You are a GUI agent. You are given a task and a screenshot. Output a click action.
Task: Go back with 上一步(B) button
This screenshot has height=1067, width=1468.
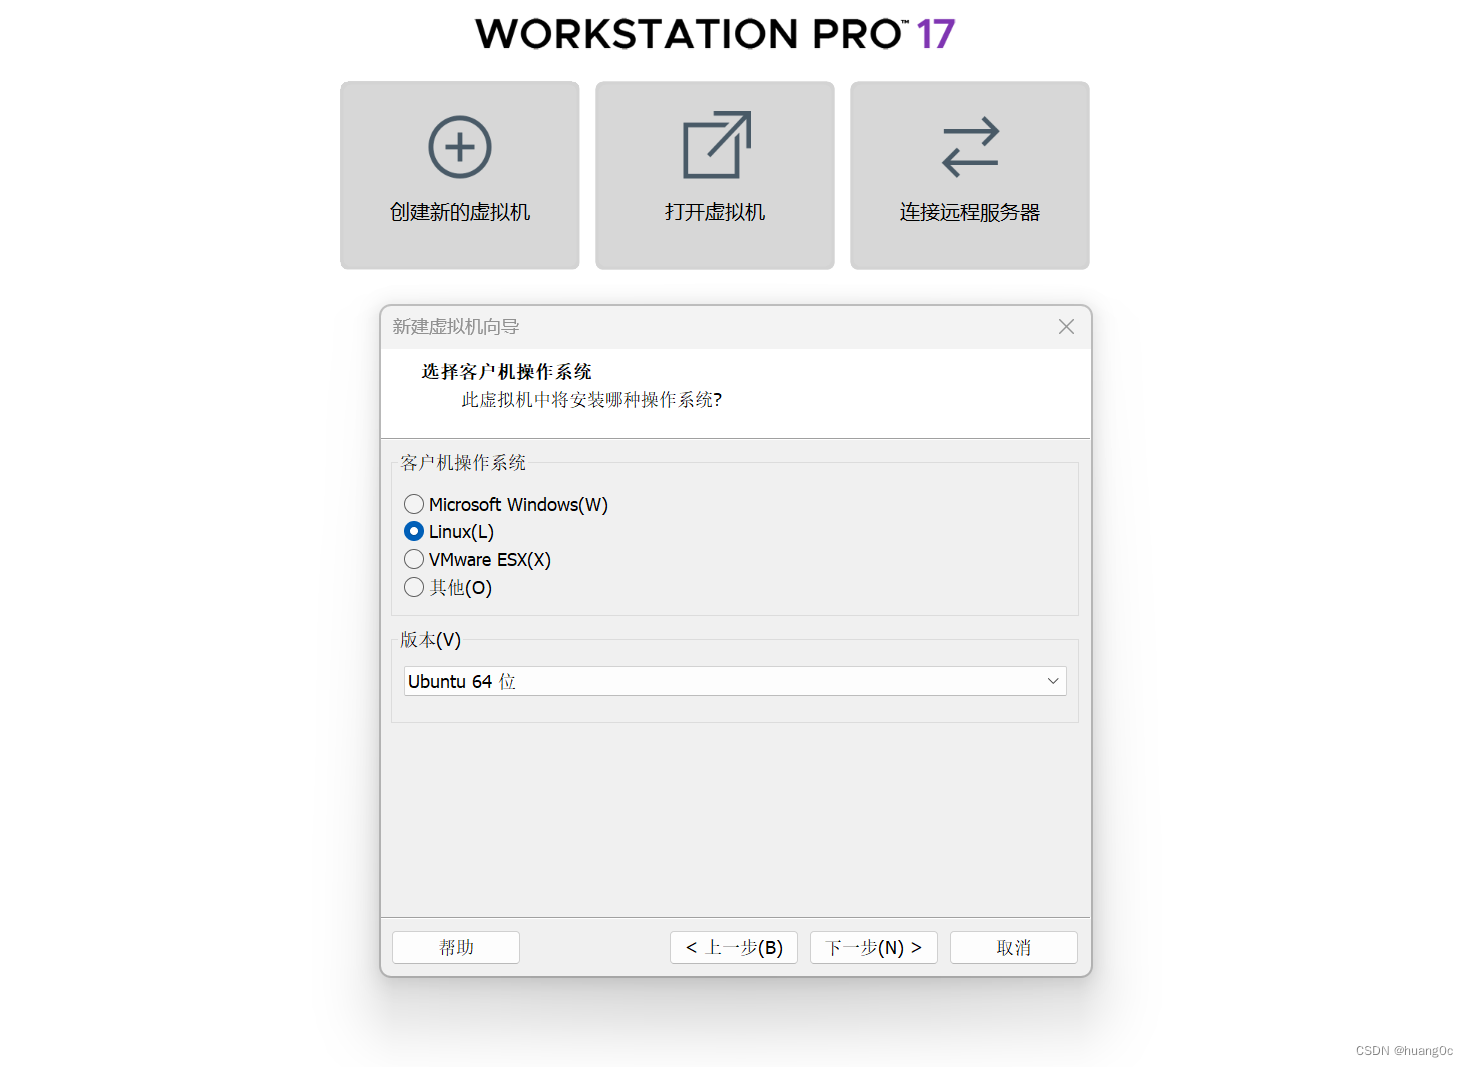pyautogui.click(x=734, y=947)
